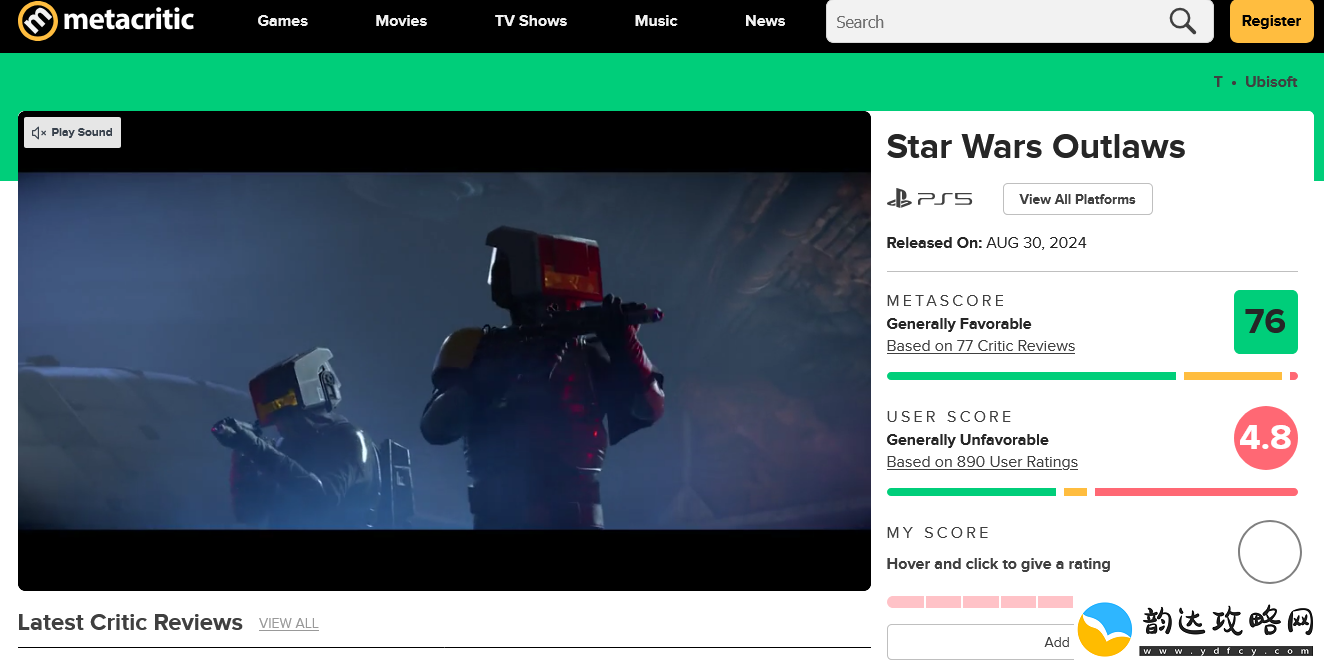Click the Latest Critic Reviews heading

[130, 622]
